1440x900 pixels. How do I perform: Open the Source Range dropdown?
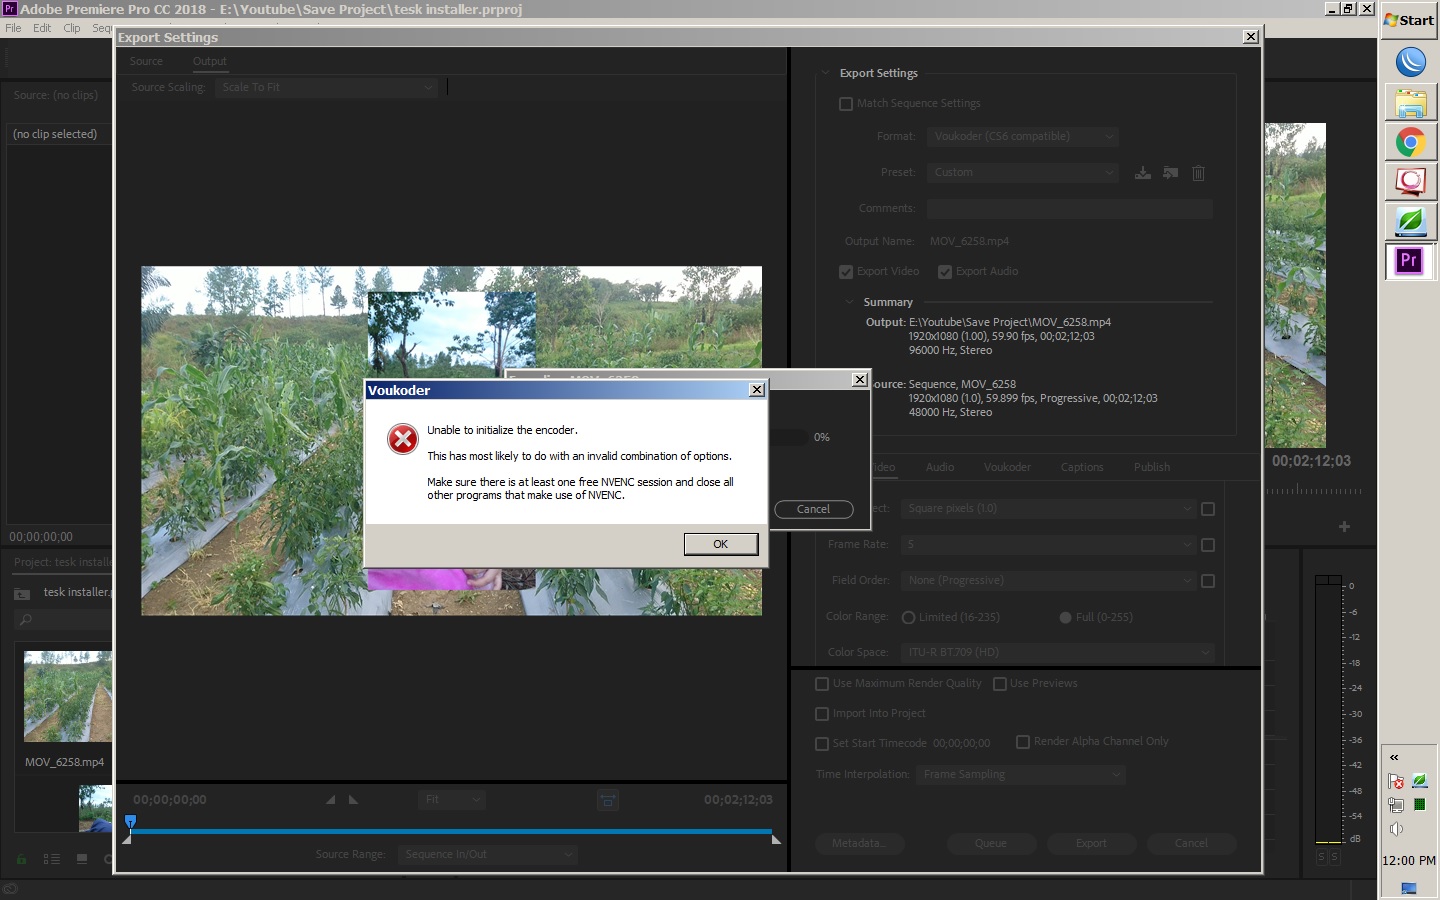[x=487, y=855]
